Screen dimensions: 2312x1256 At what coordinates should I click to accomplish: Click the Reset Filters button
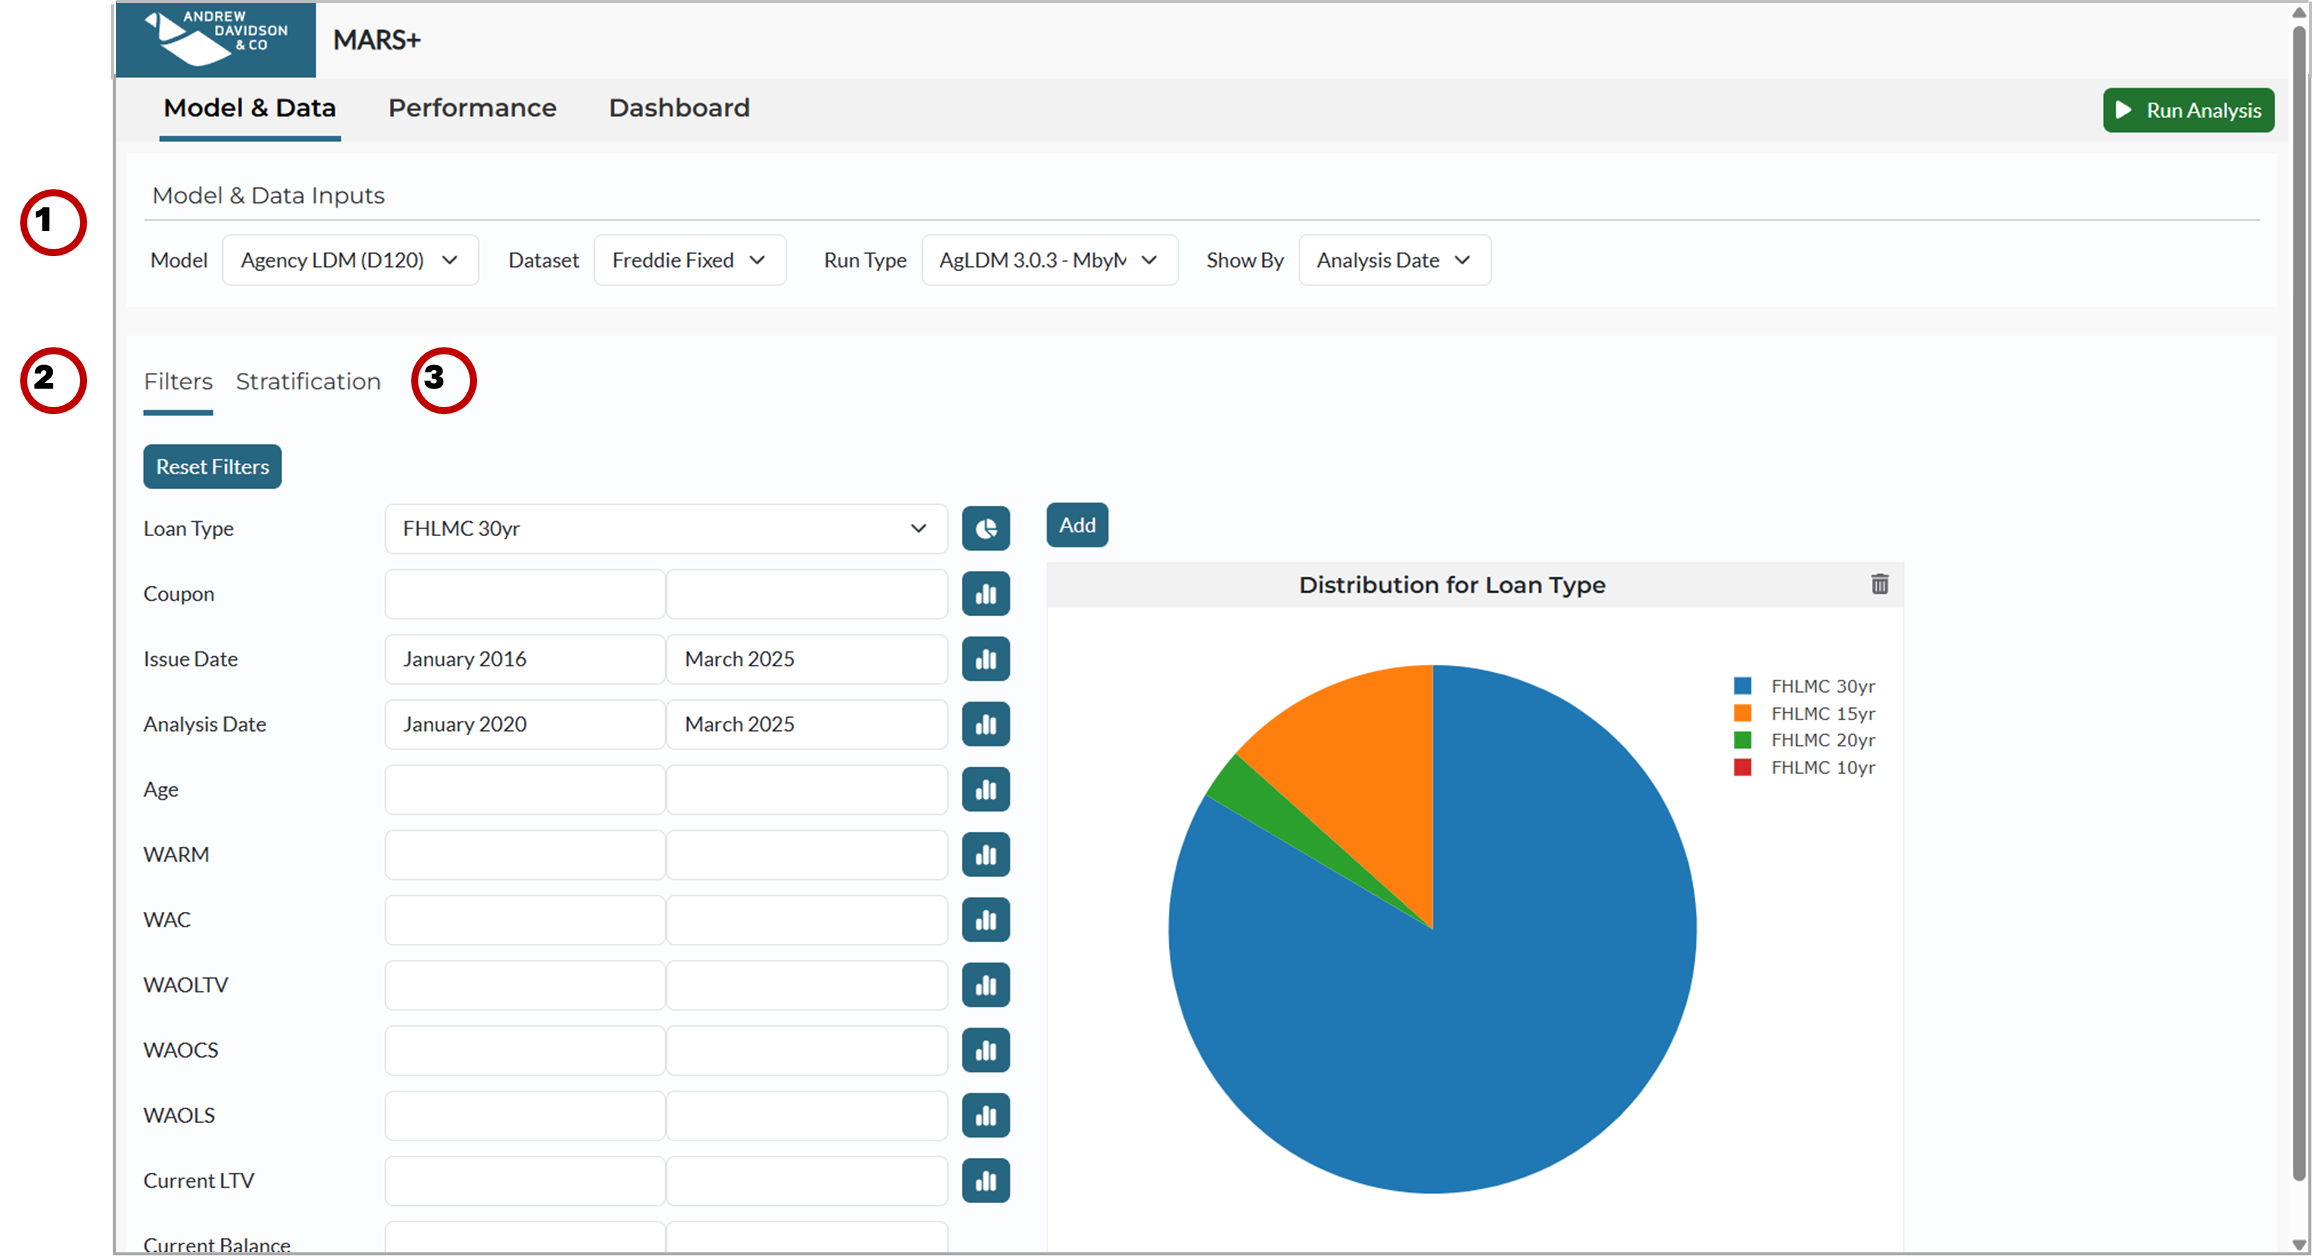(x=212, y=467)
